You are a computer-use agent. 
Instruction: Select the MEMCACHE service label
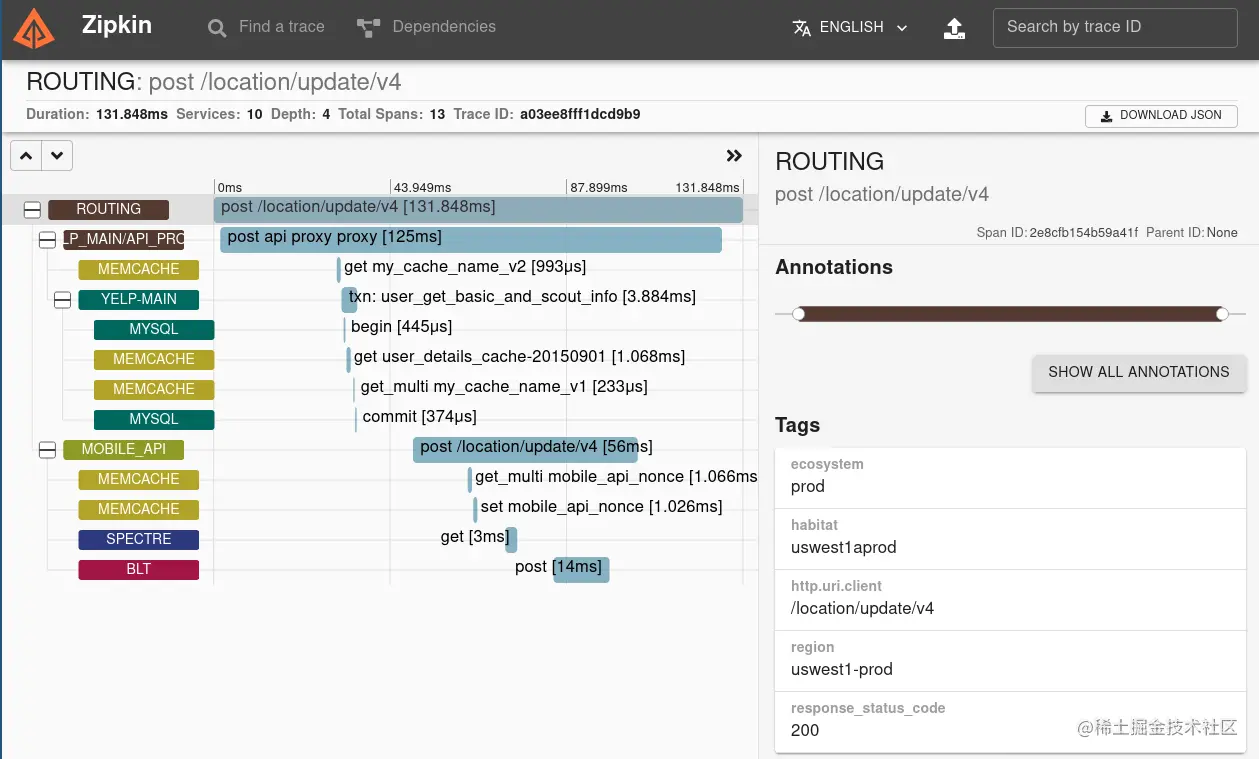[138, 269]
